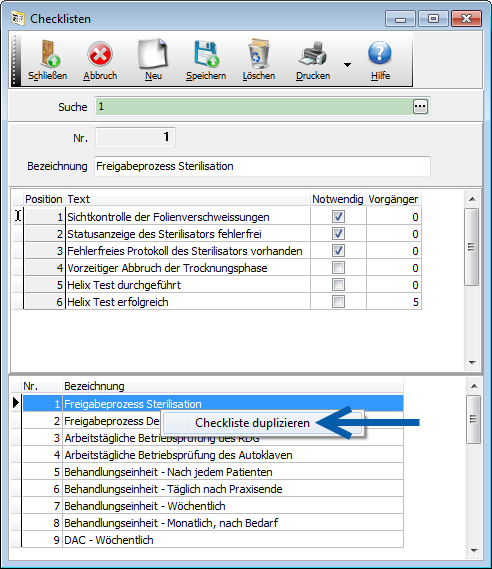Click Vorgänger value 5 for Helix Test erfolgreich
The width and height of the screenshot is (492, 569).
(x=394, y=302)
